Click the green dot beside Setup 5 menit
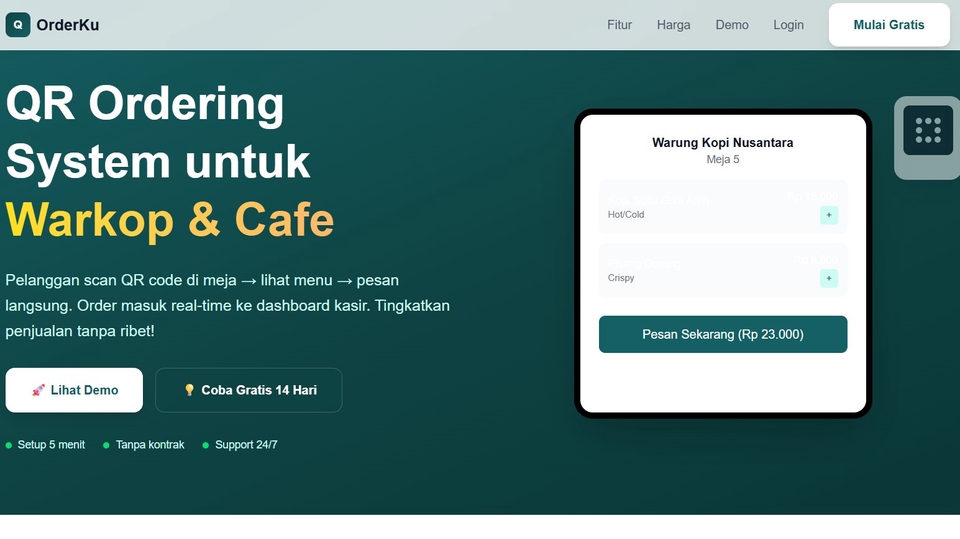 click(9, 445)
